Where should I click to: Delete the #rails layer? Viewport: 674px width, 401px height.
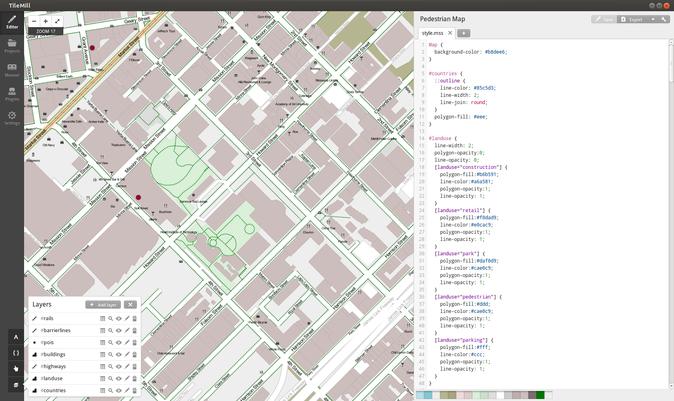click(x=135, y=318)
